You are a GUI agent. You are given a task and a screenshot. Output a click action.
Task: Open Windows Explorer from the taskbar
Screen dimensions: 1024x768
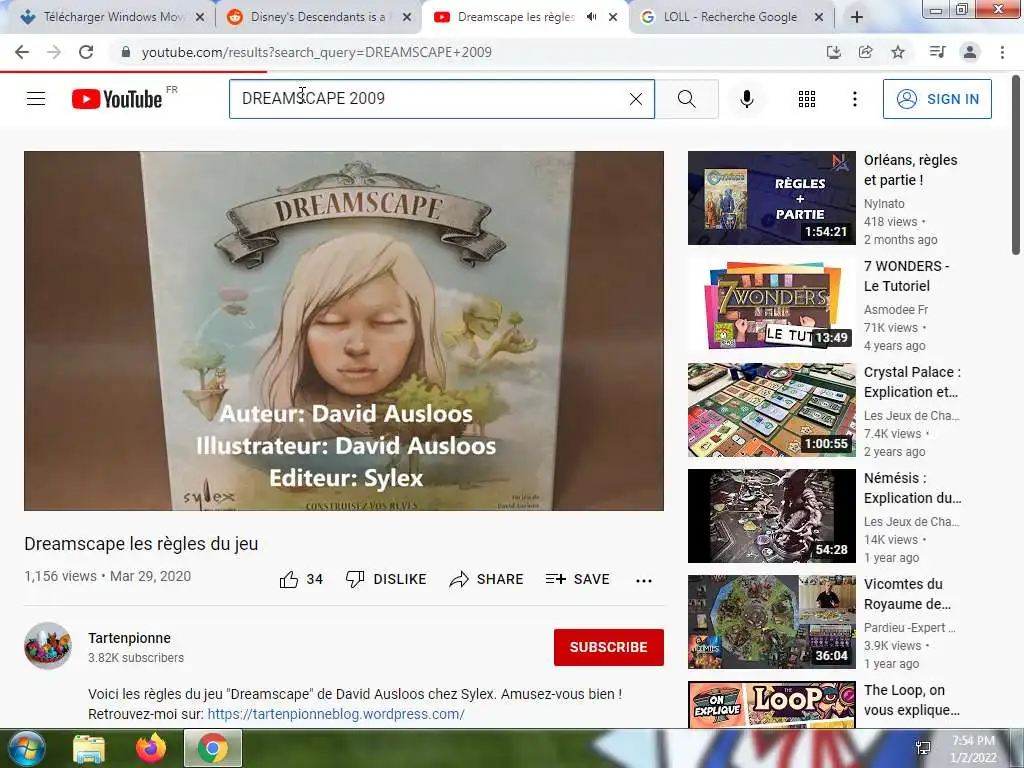pyautogui.click(x=89, y=748)
